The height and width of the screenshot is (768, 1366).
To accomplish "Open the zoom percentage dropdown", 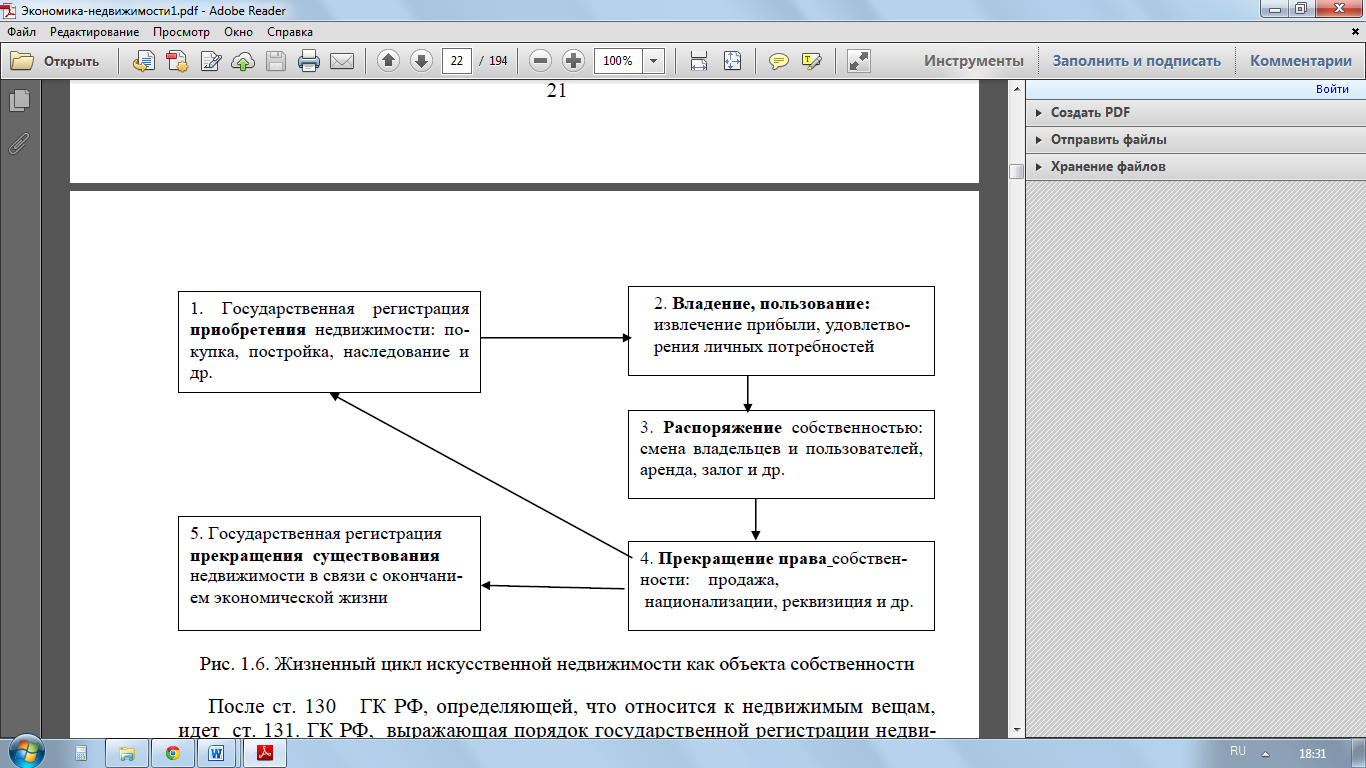I will pos(654,61).
